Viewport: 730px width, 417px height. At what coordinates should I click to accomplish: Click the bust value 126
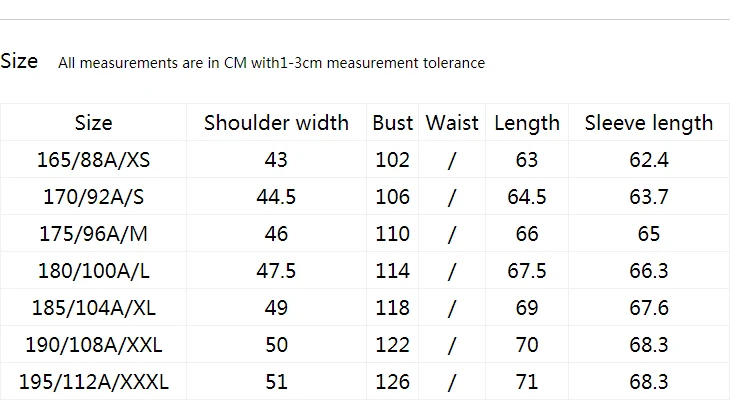click(x=392, y=382)
